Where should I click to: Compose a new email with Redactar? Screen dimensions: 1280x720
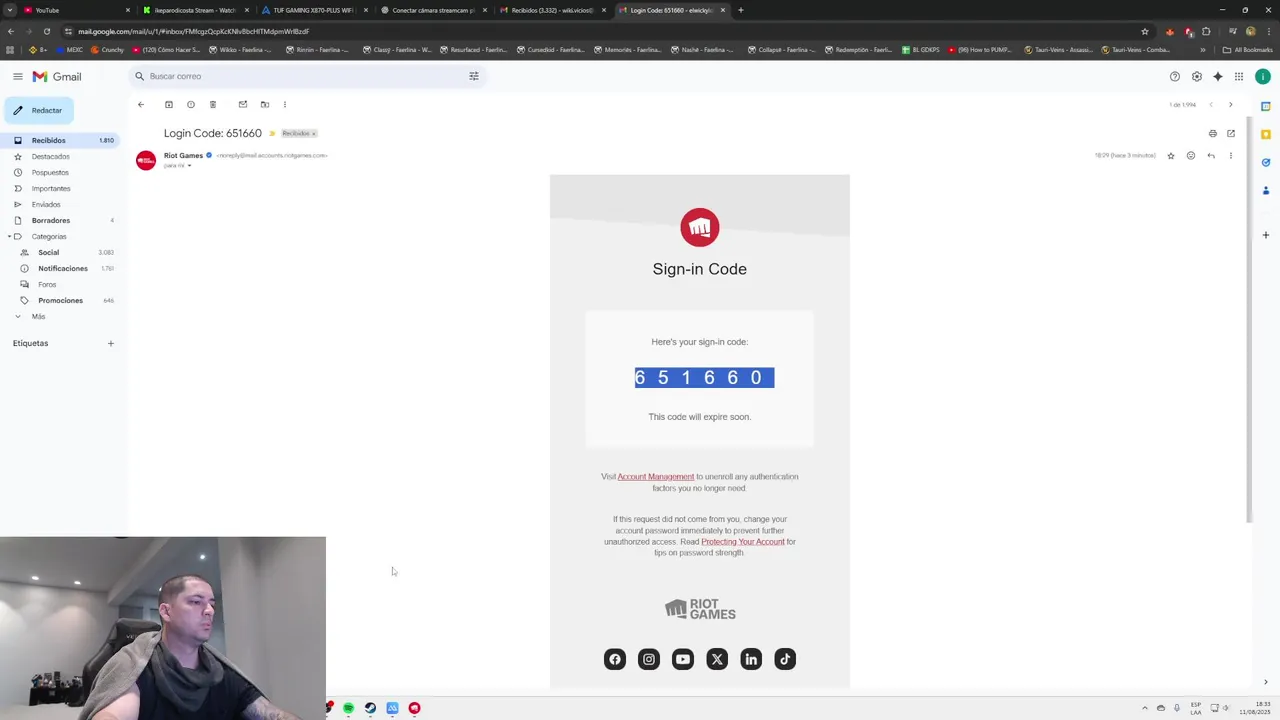(x=38, y=110)
